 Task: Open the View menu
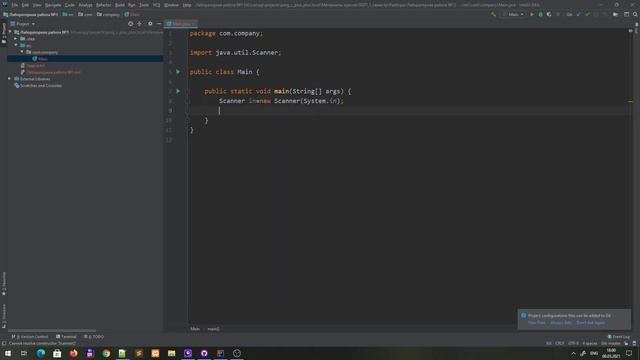pyautogui.click(x=37, y=5)
